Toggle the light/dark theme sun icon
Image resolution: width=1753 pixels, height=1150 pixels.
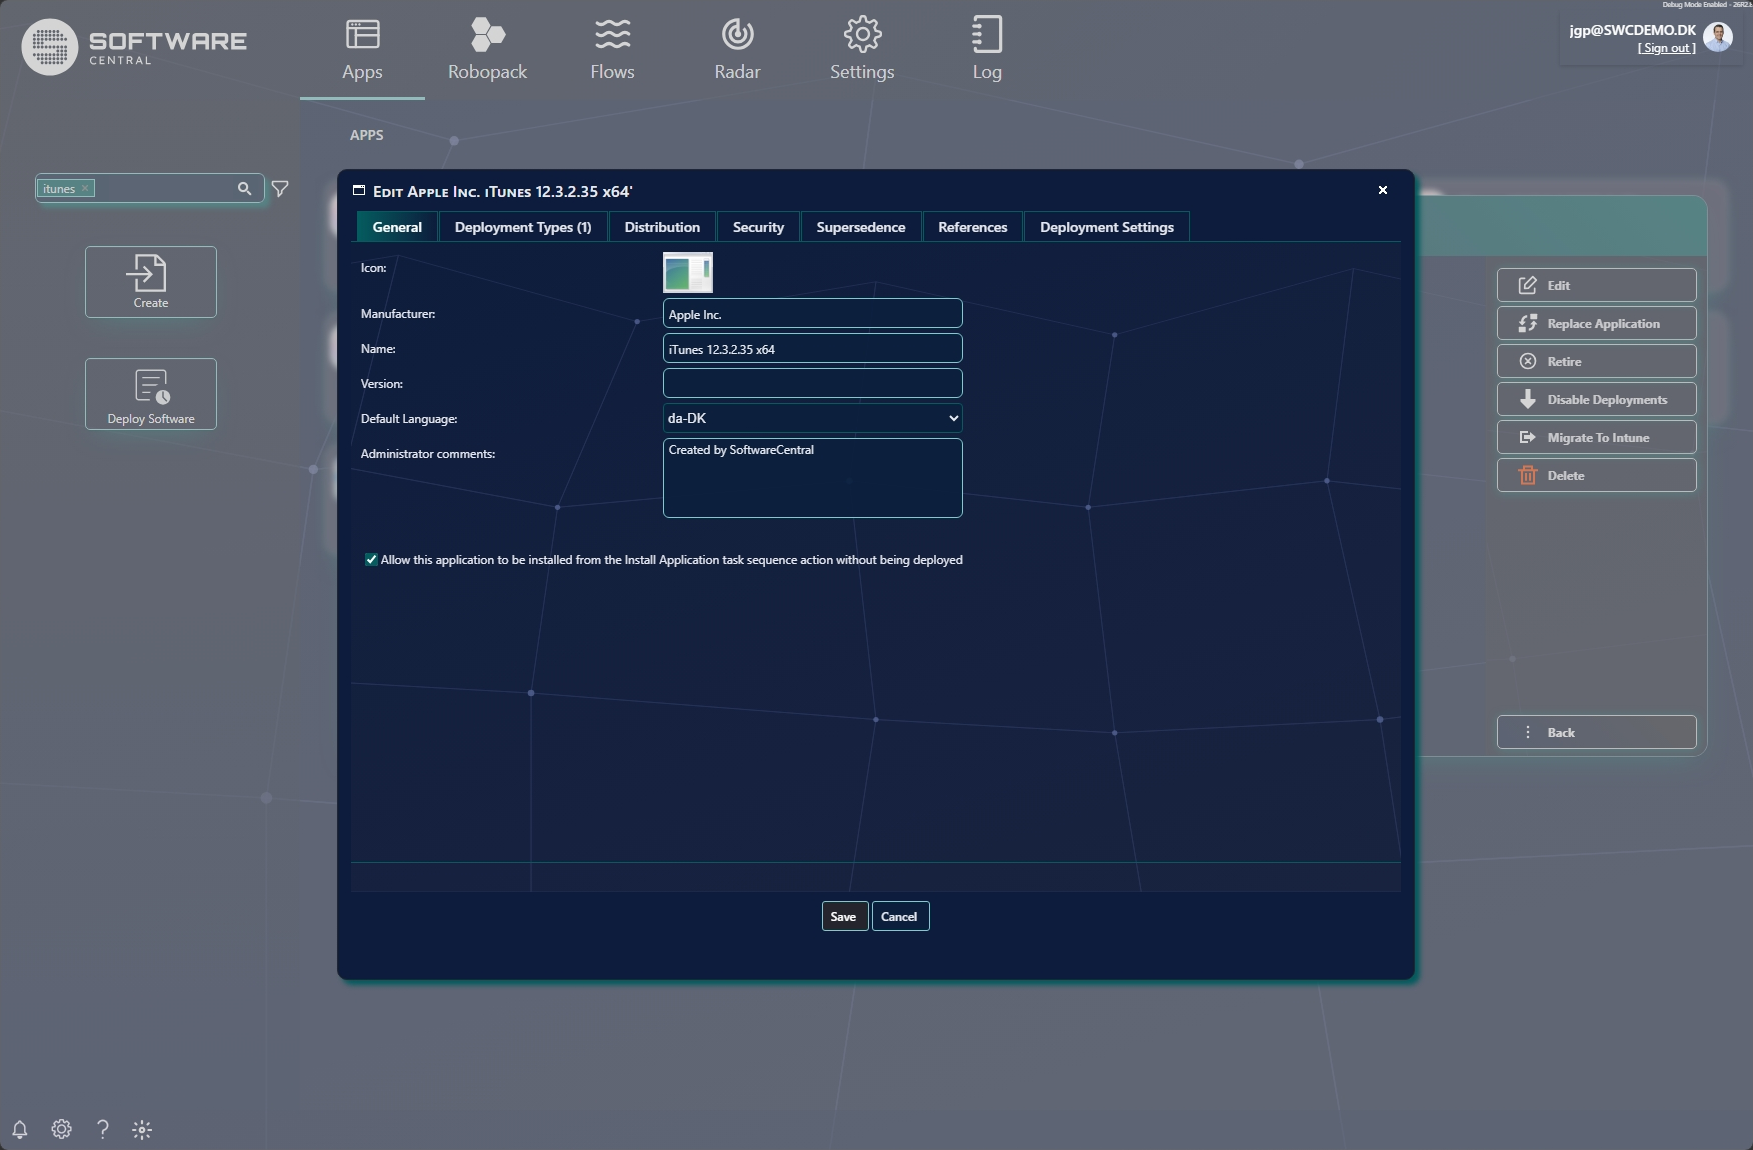coord(142,1129)
